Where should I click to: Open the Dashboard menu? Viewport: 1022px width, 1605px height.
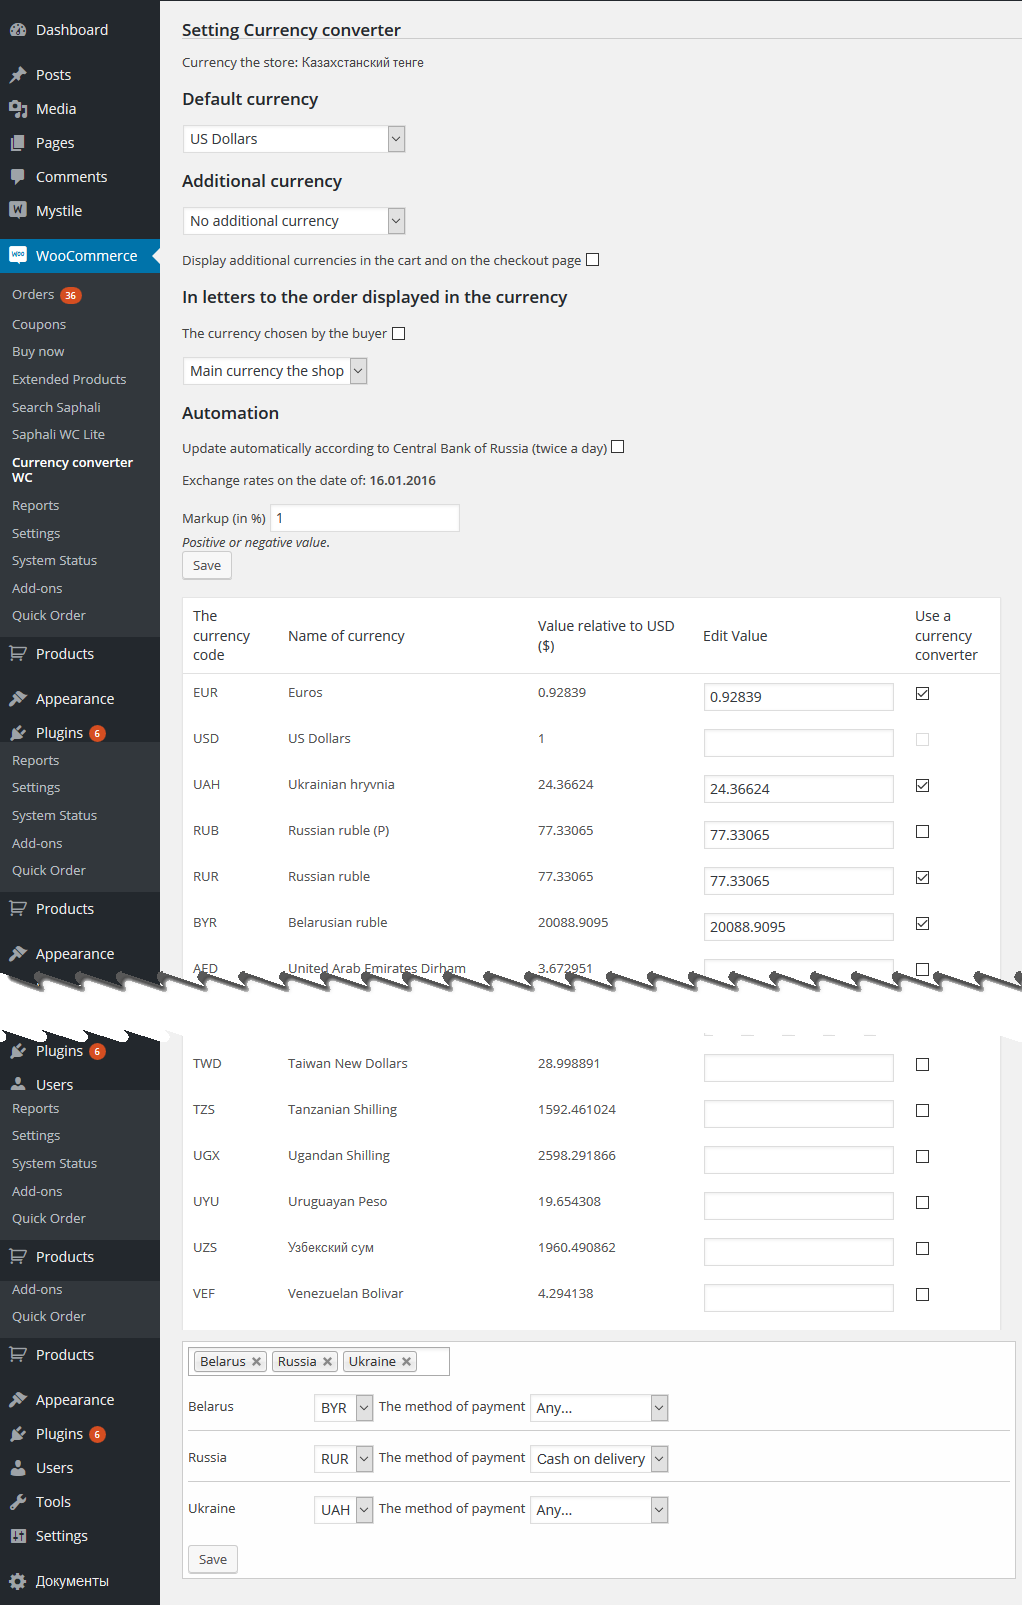pos(72,30)
